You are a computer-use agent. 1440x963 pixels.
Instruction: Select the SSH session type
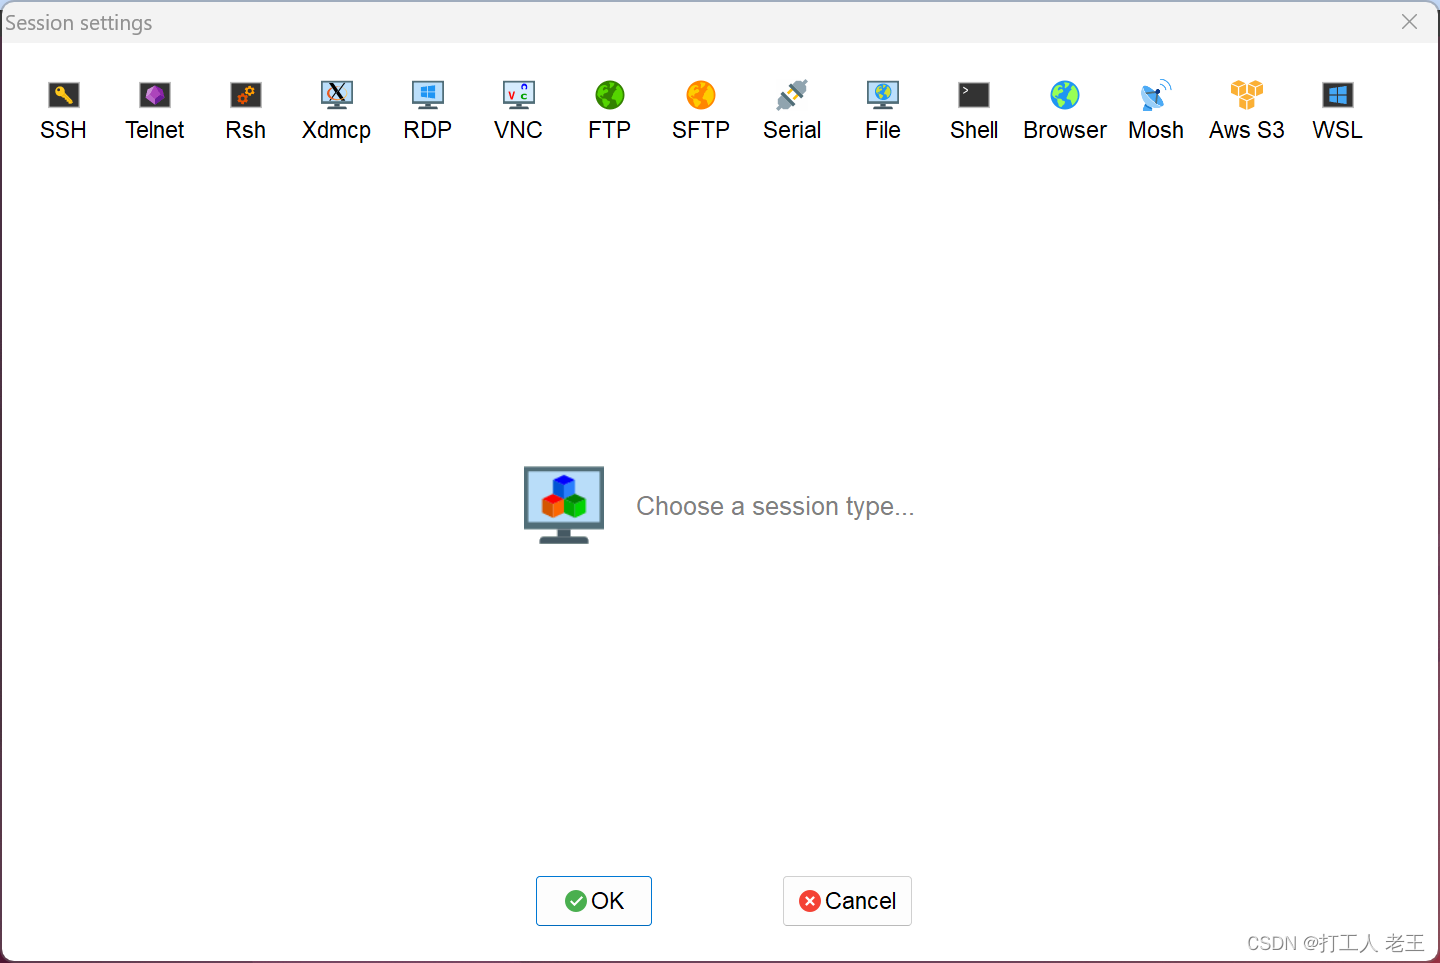(x=63, y=111)
